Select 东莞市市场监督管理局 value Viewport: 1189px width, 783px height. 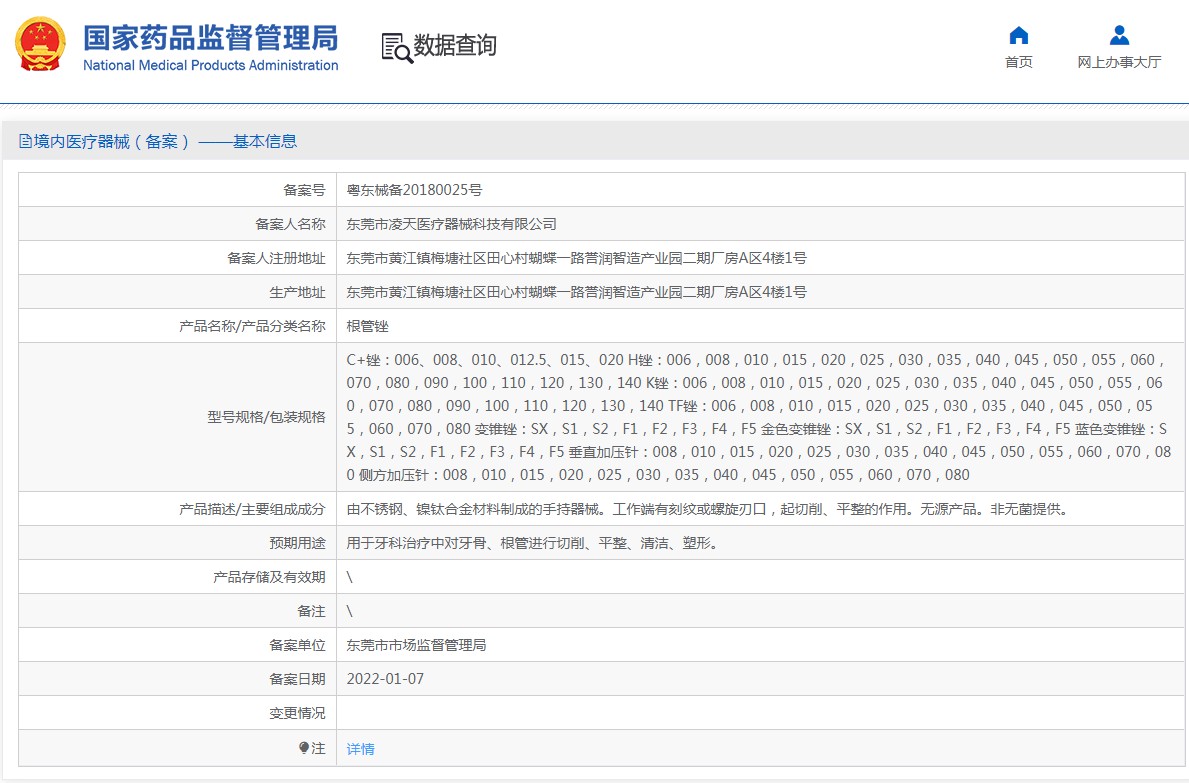(x=416, y=645)
